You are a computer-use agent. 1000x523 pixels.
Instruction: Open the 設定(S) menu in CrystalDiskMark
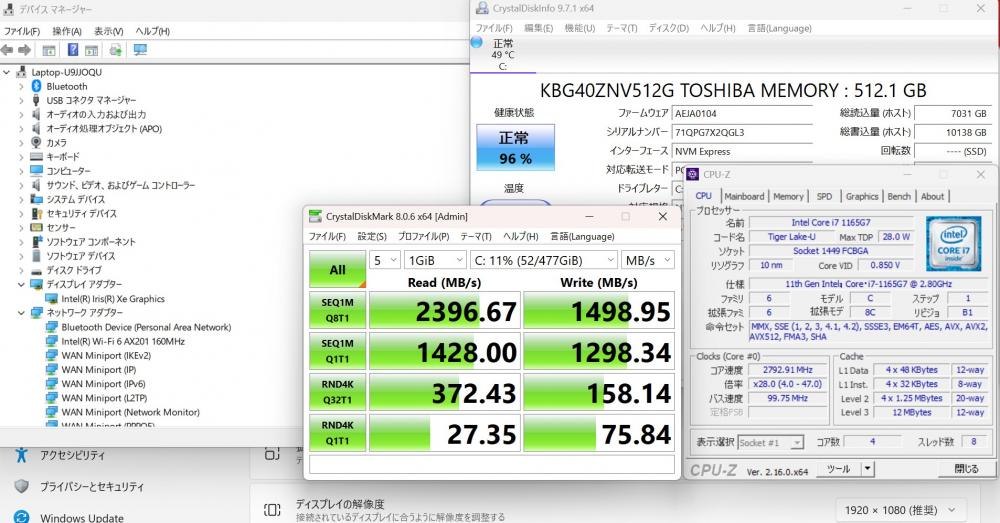(x=372, y=236)
